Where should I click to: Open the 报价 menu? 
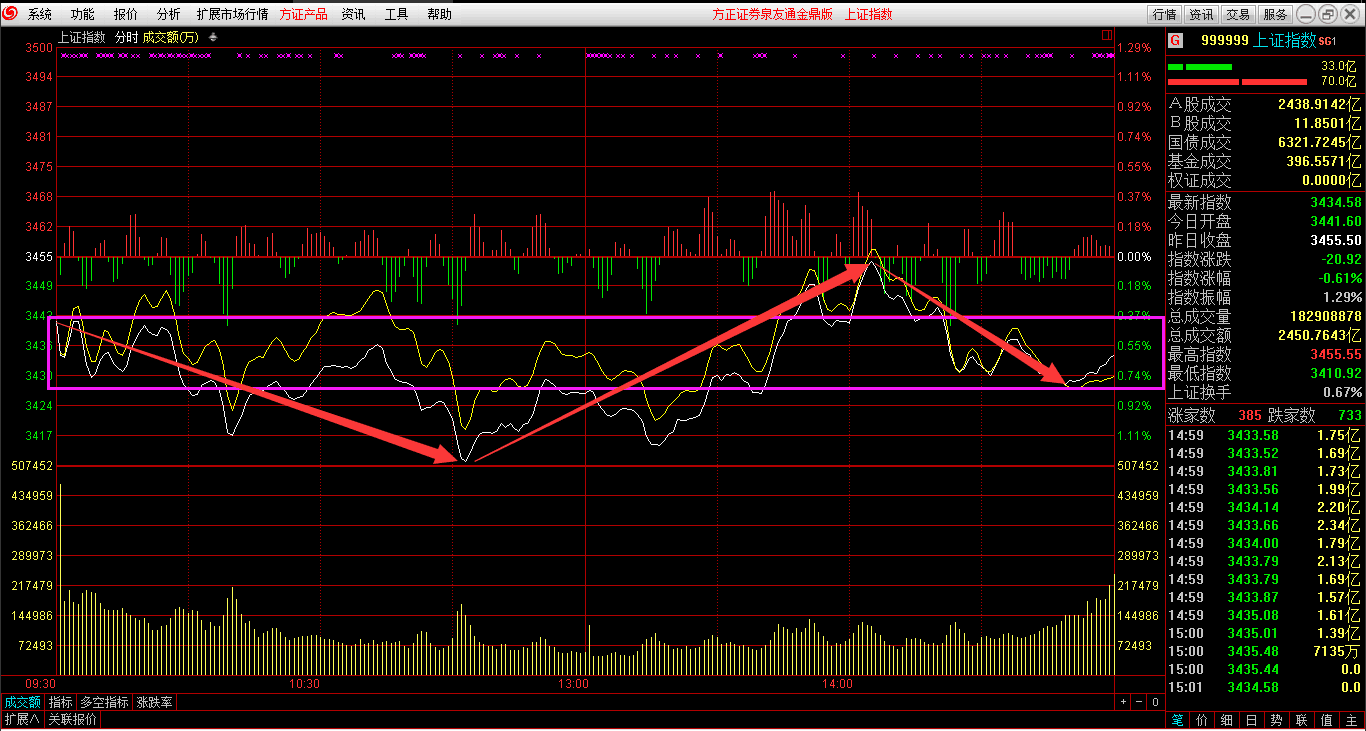(x=126, y=14)
